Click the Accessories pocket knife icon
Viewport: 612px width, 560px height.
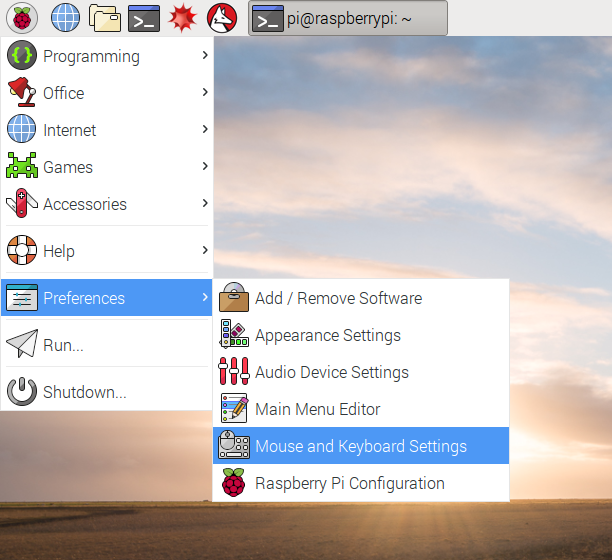(x=22, y=203)
